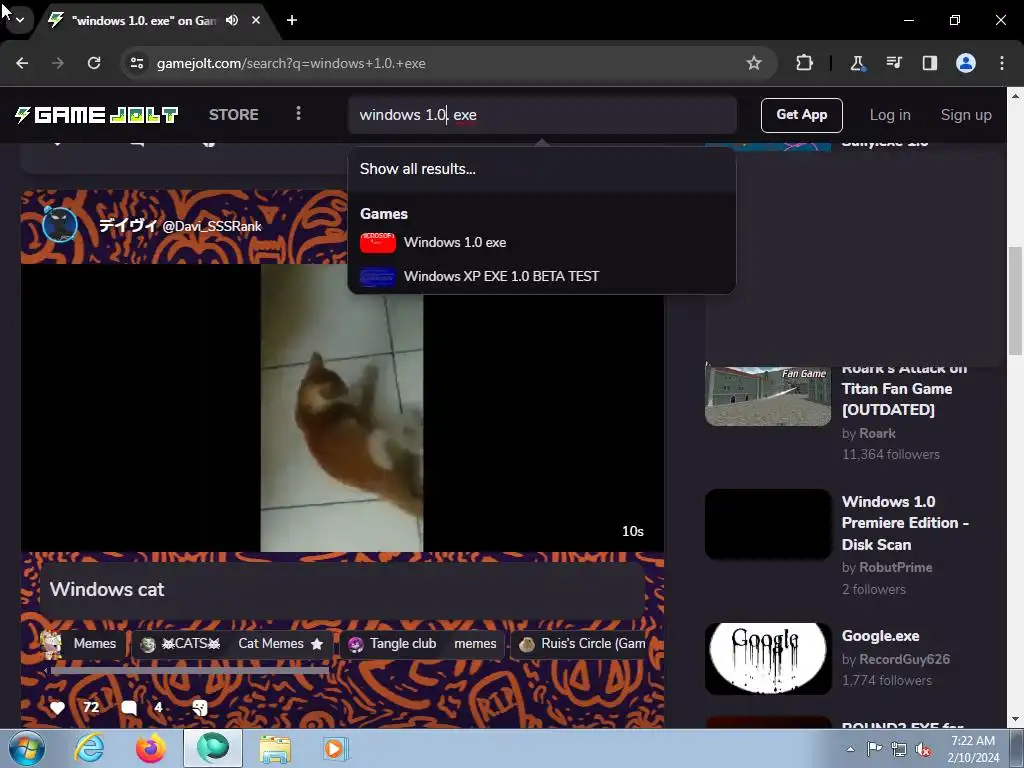The width and height of the screenshot is (1024, 768).
Task: Click the Sign up link
Action: [966, 115]
